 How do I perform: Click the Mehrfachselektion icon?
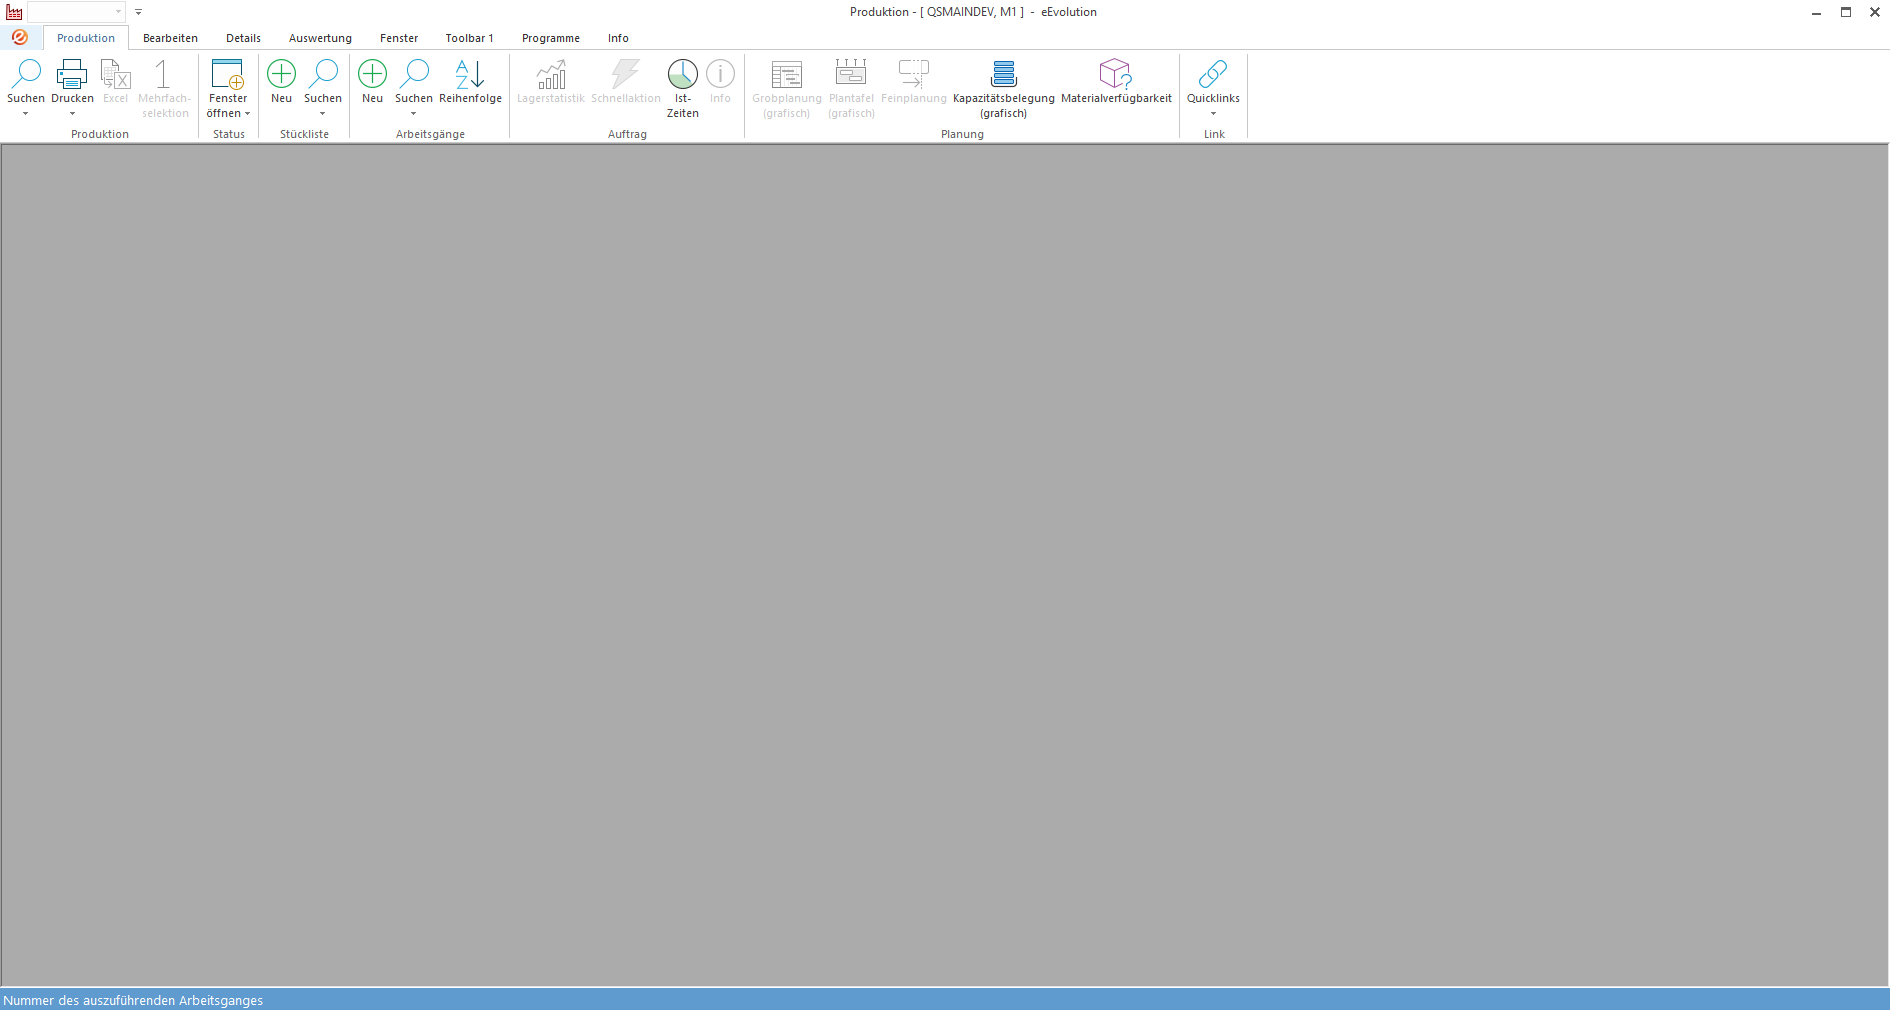click(x=163, y=74)
